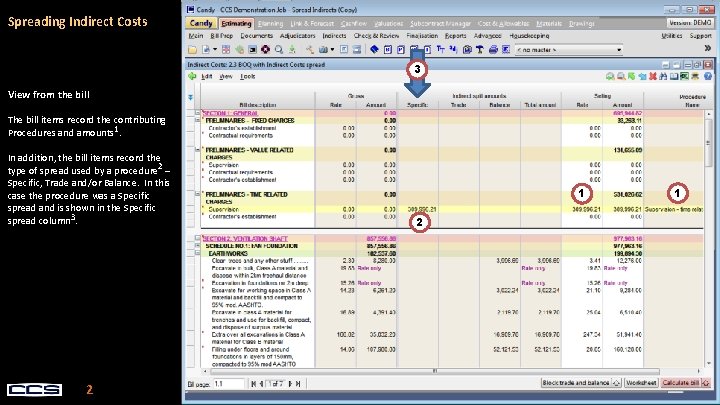Image resolution: width=720 pixels, height=405 pixels.
Task: Select the Supervision time related bill row
Action: point(451,209)
